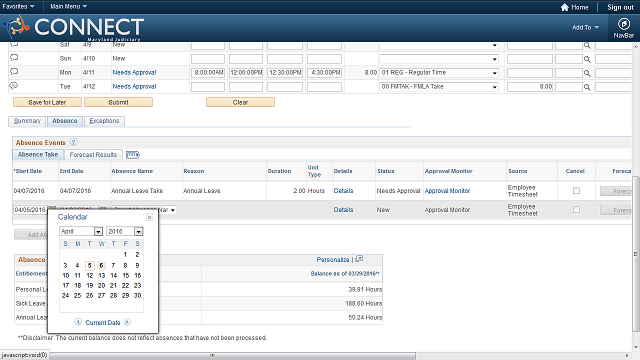Check Cancel box for 04/06/2016 absence
The image size is (640, 360).
point(576,210)
